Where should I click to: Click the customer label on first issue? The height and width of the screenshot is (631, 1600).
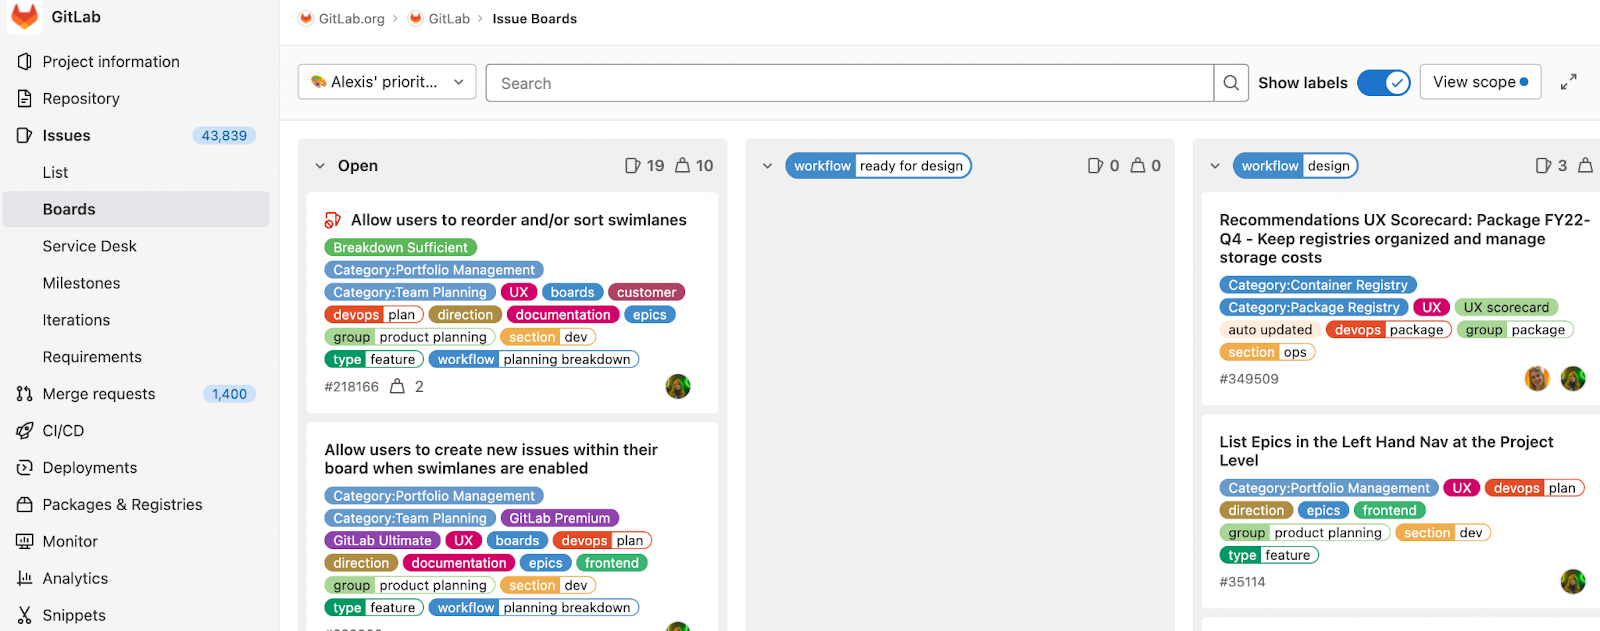coord(646,292)
